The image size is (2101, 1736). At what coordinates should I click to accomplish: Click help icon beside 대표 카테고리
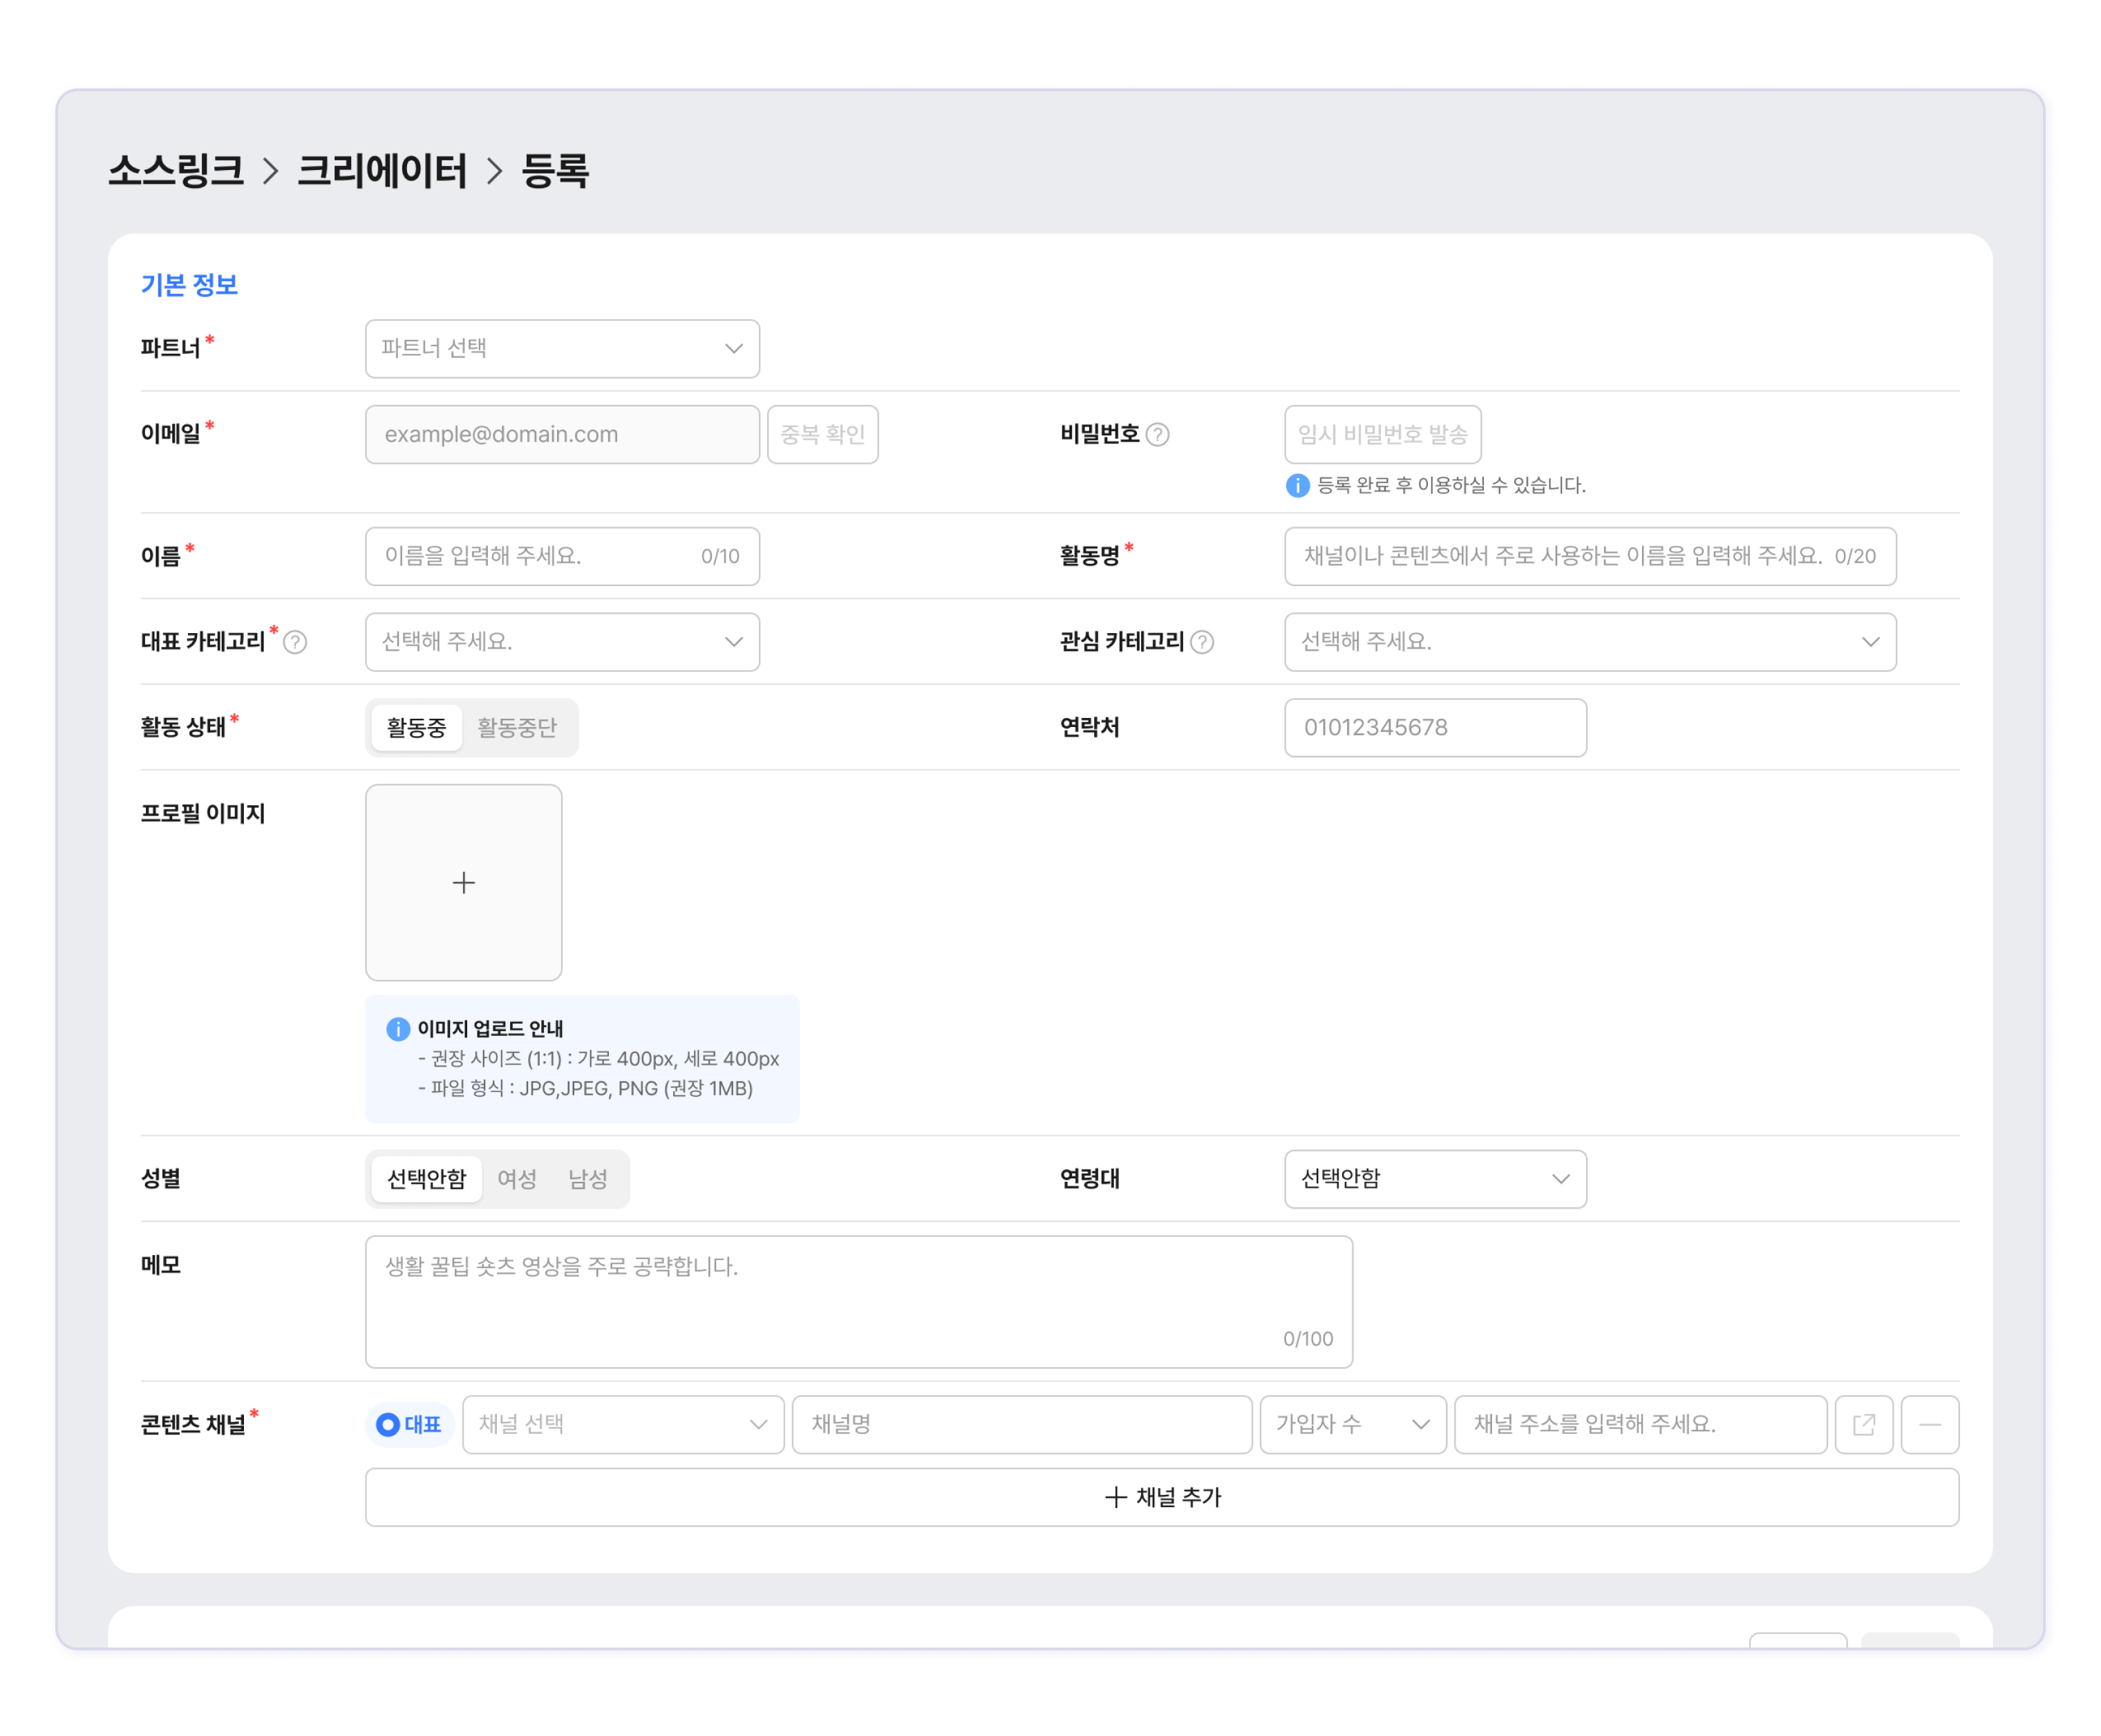tap(295, 642)
